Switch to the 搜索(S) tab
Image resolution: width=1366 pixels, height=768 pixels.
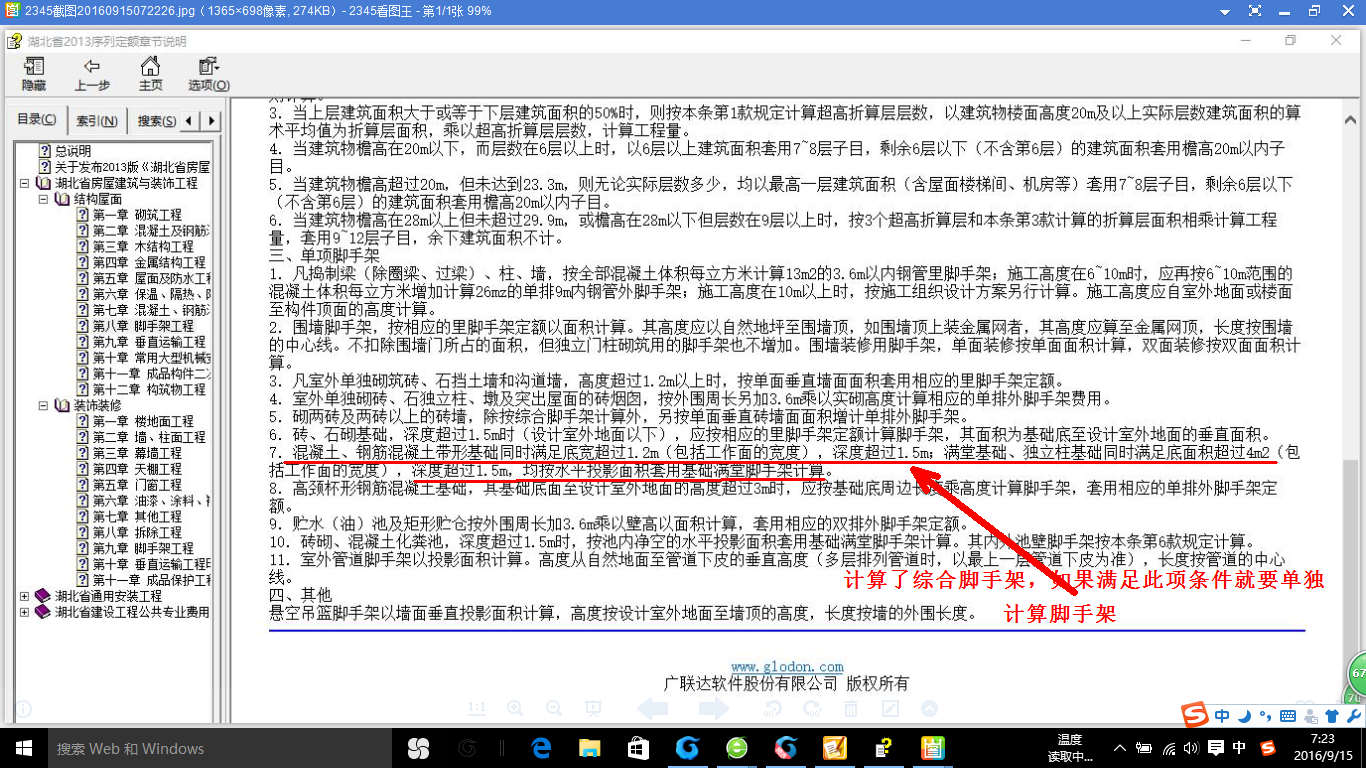157,121
